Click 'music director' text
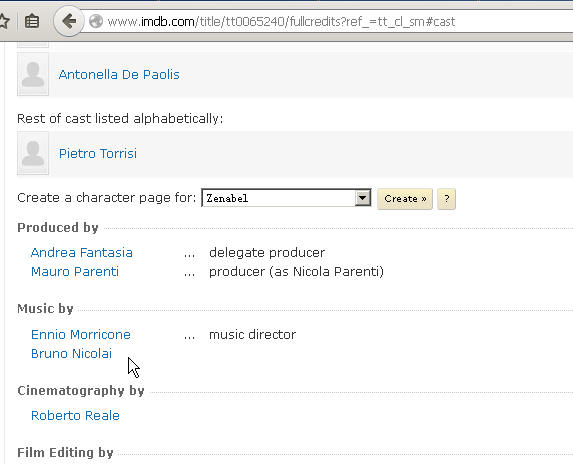The image size is (573, 464). pos(253,335)
